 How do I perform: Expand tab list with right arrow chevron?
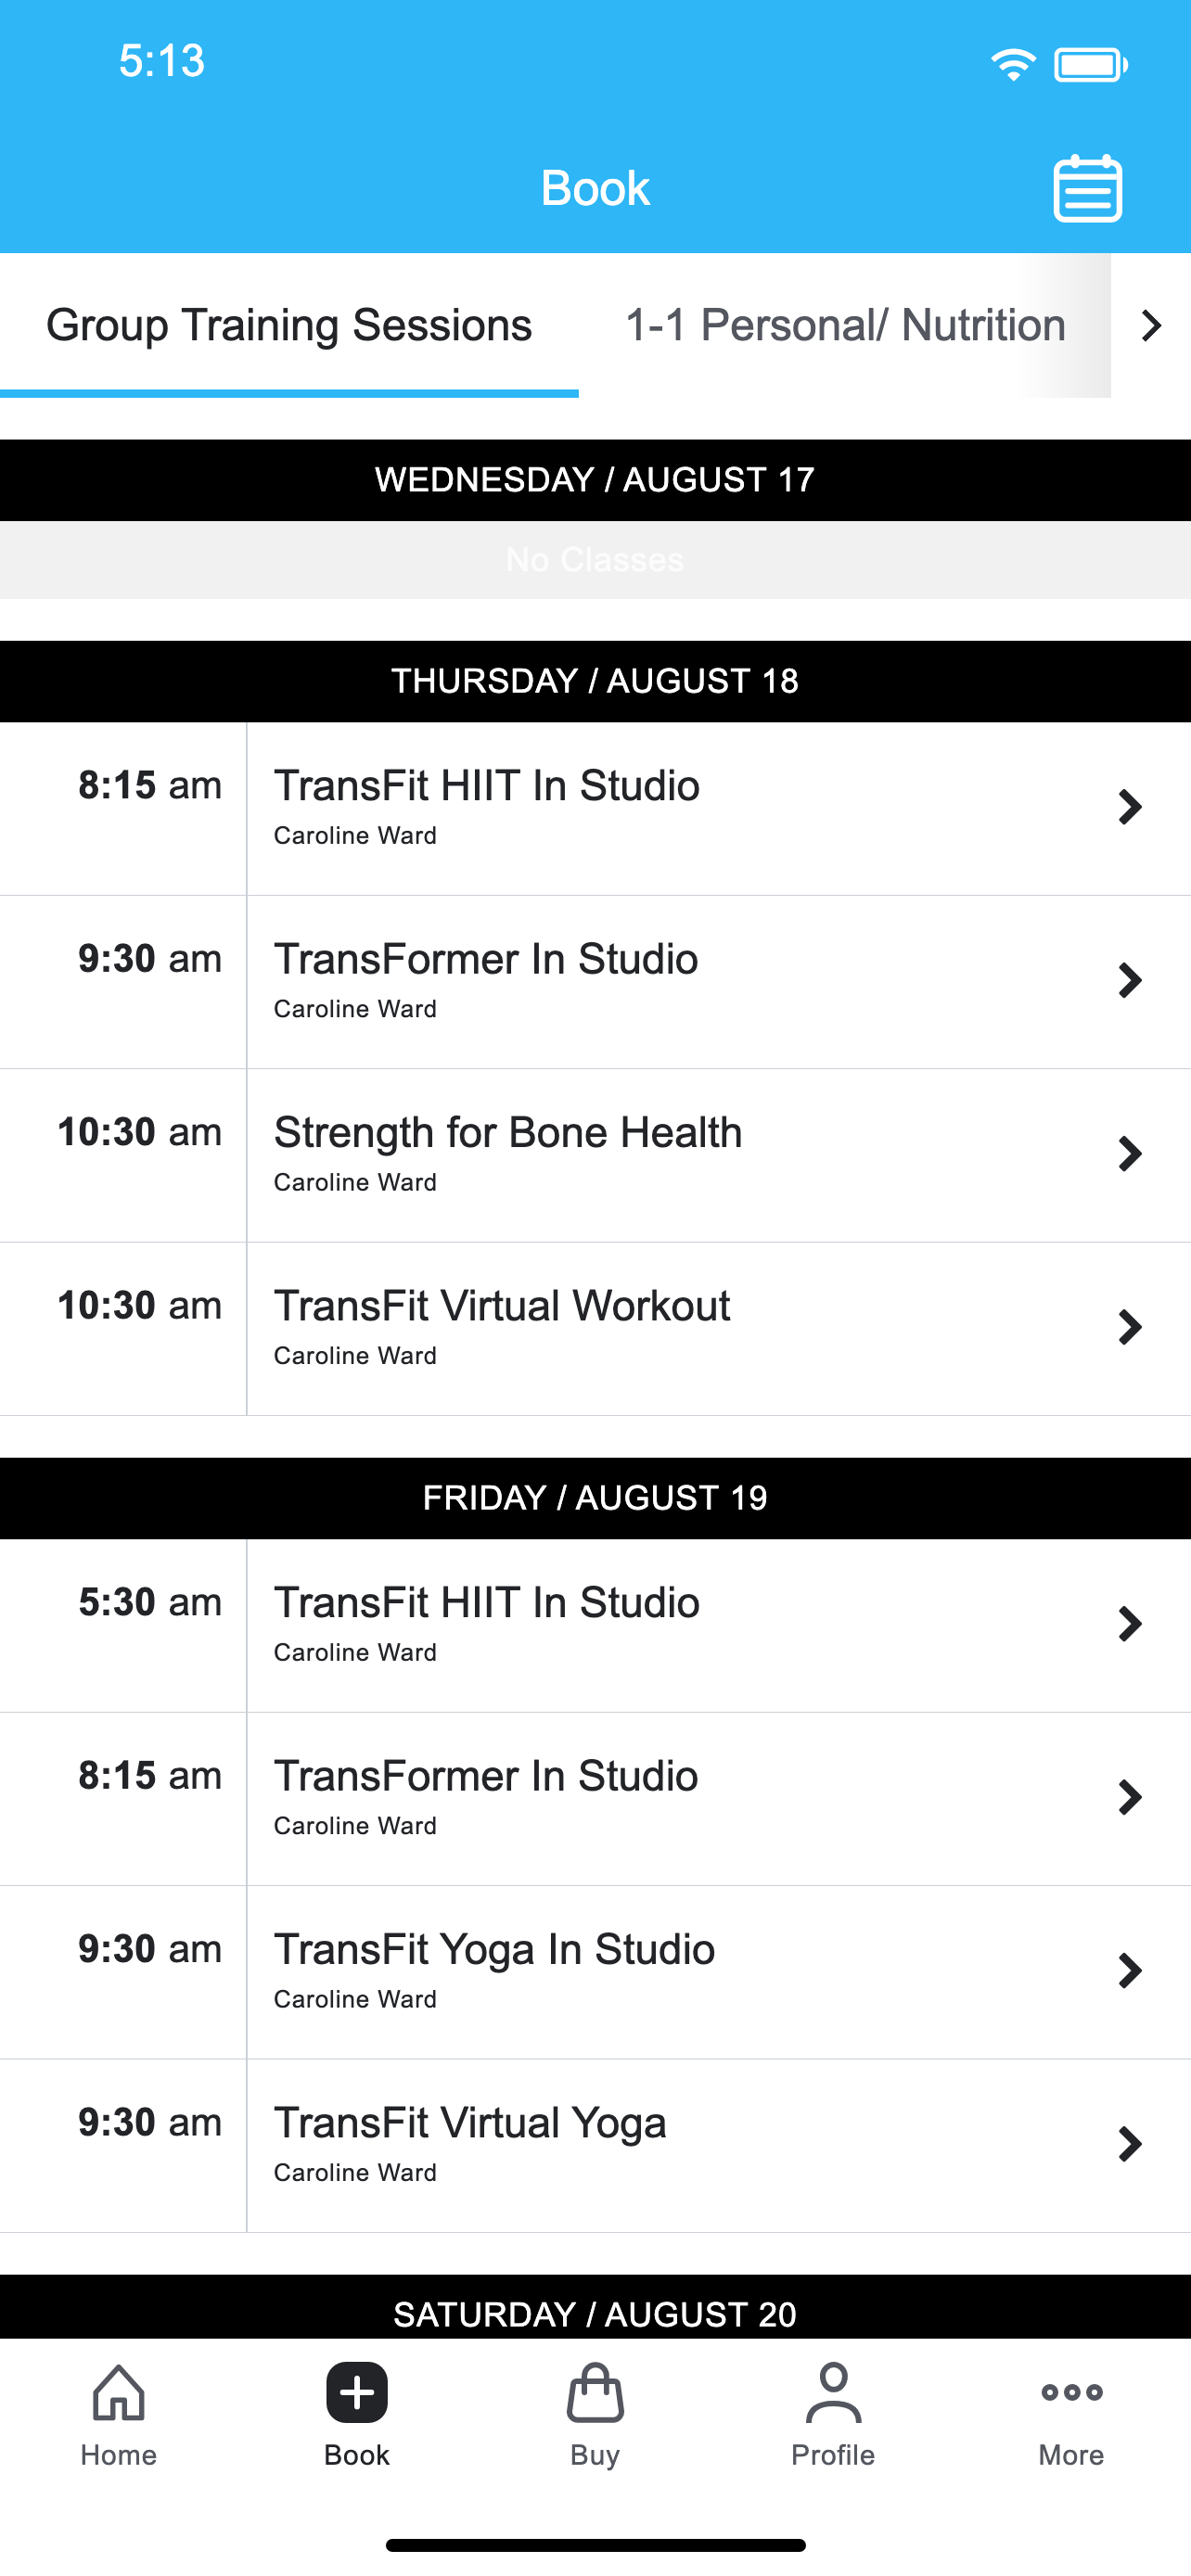pos(1151,325)
